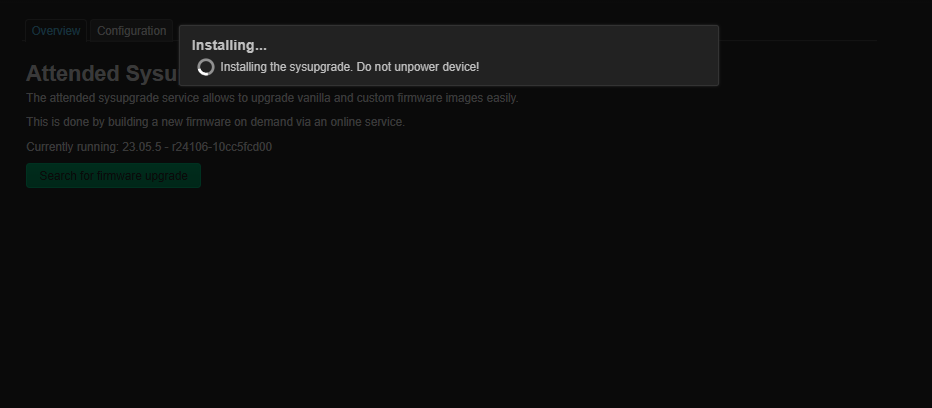Switch to the Overview tab
932x408 pixels.
(x=56, y=31)
